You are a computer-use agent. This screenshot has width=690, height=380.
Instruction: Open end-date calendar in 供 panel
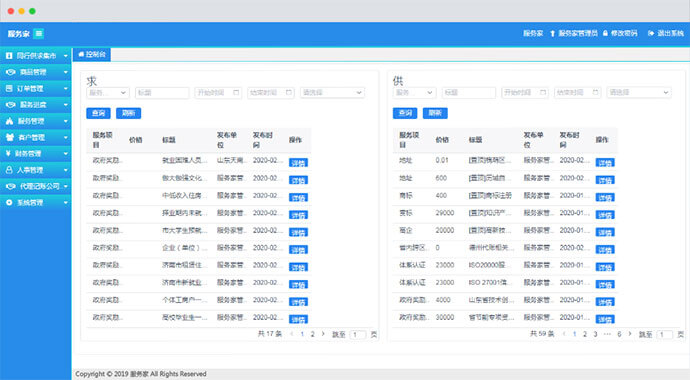[595, 92]
